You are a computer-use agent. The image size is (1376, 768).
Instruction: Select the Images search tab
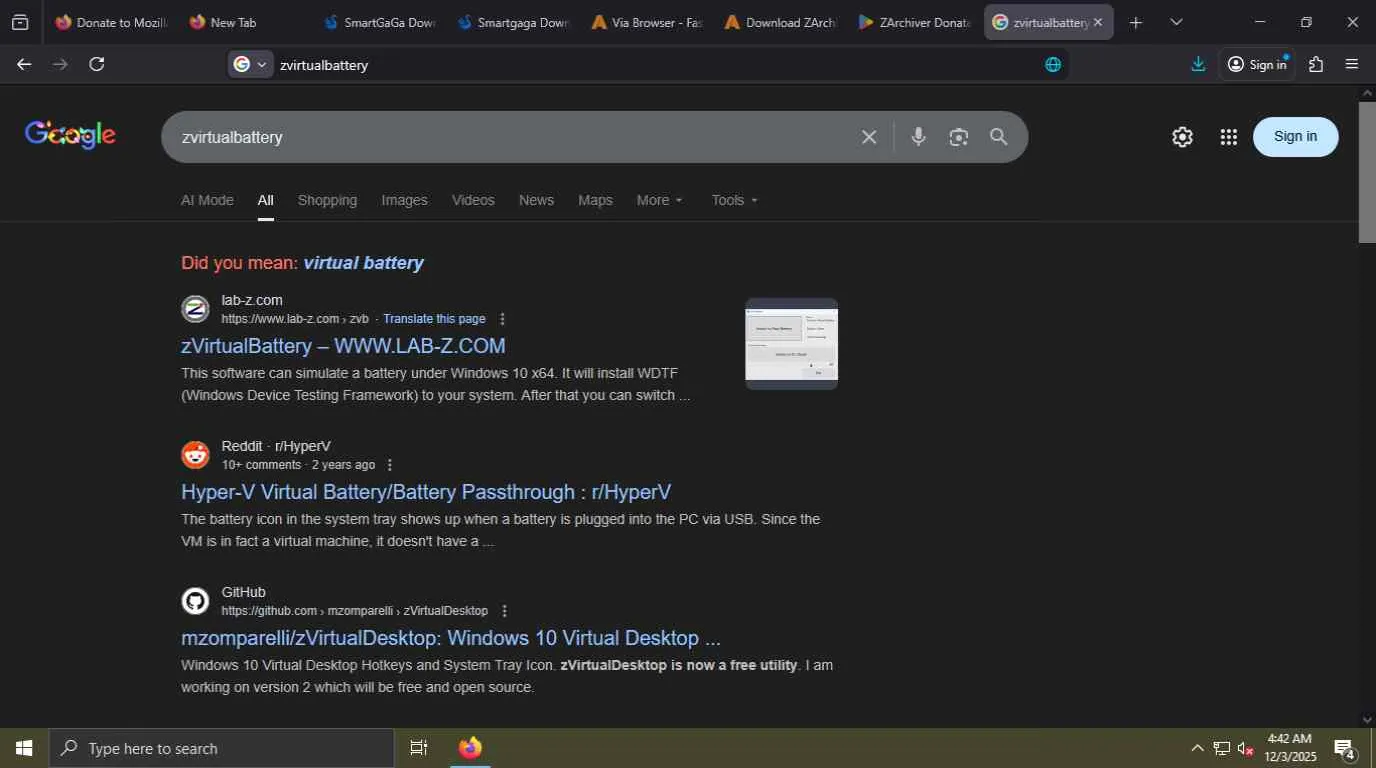coord(404,200)
